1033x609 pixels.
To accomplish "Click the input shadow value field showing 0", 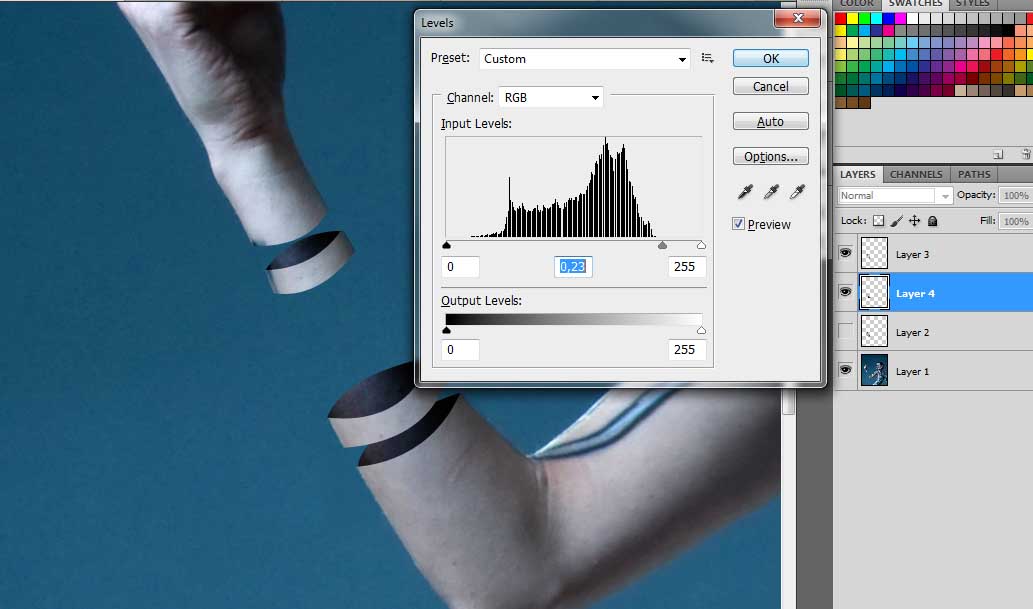I will click(460, 266).
